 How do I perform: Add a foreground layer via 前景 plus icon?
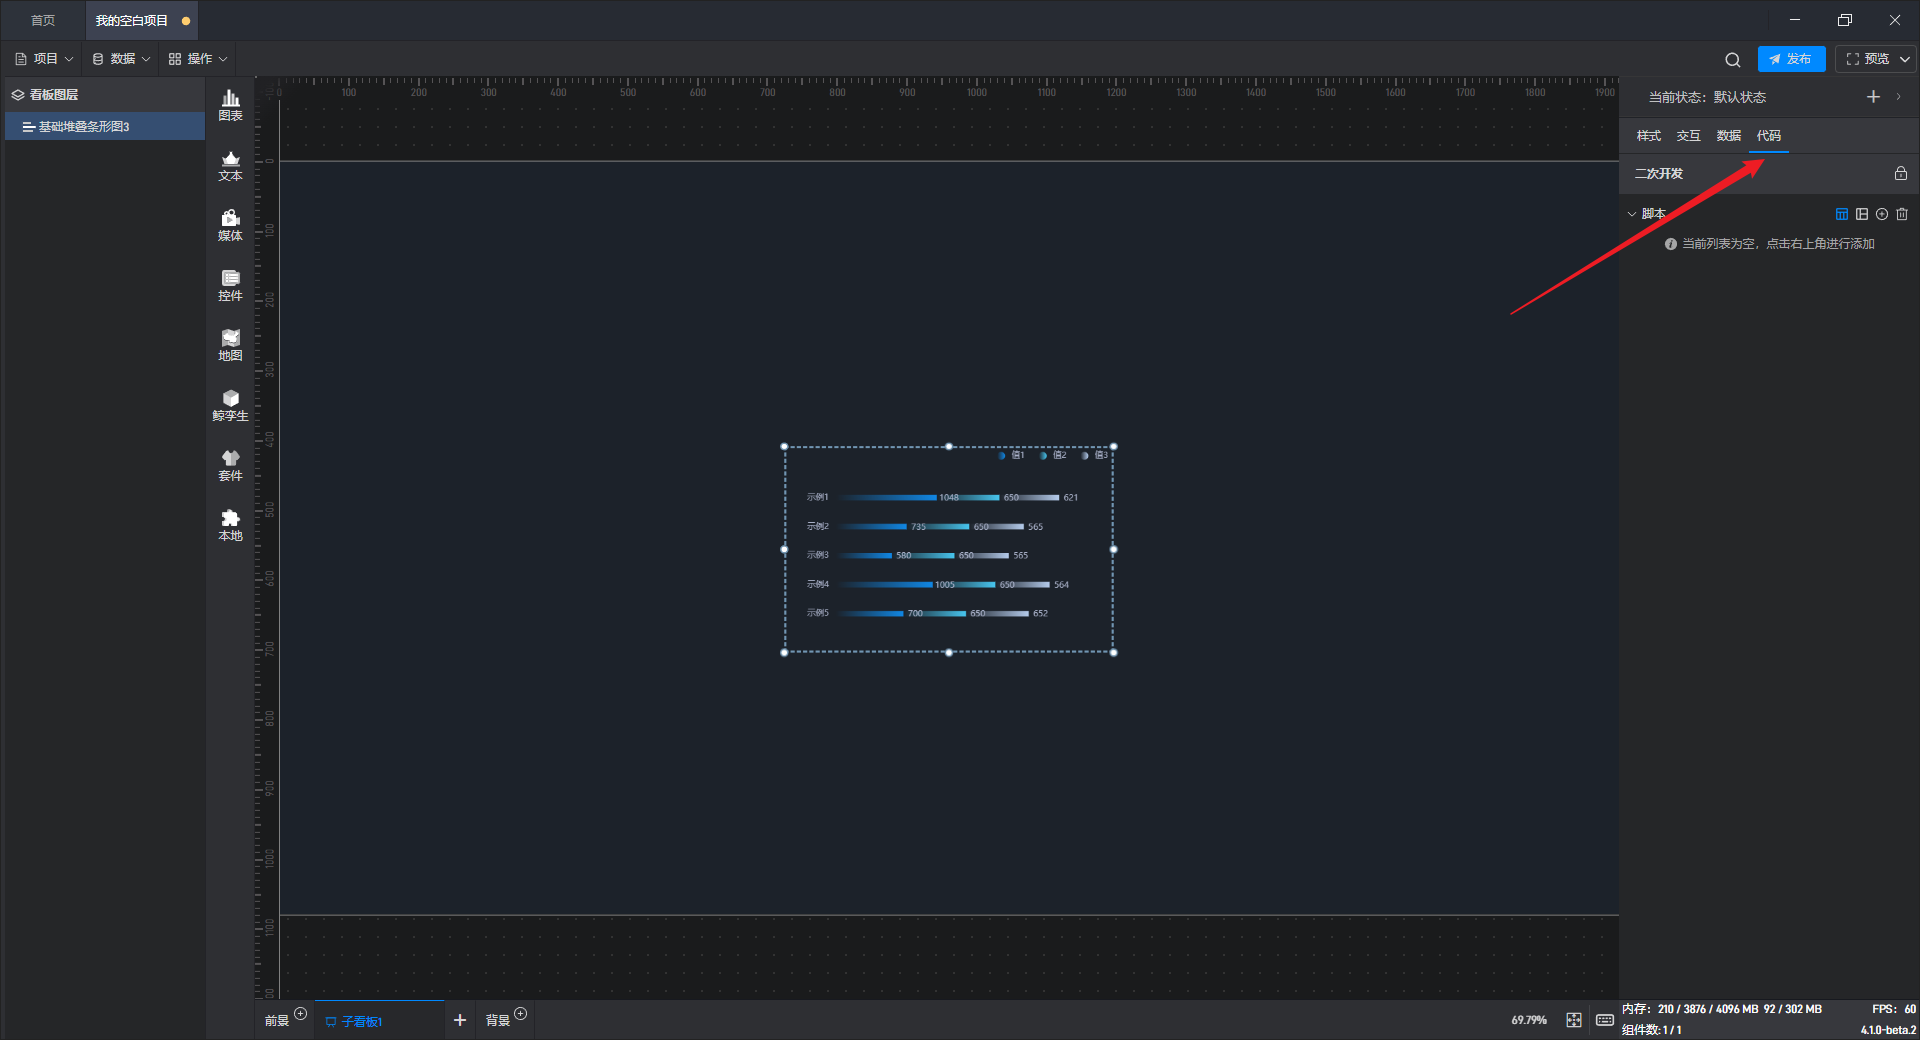(x=300, y=1014)
